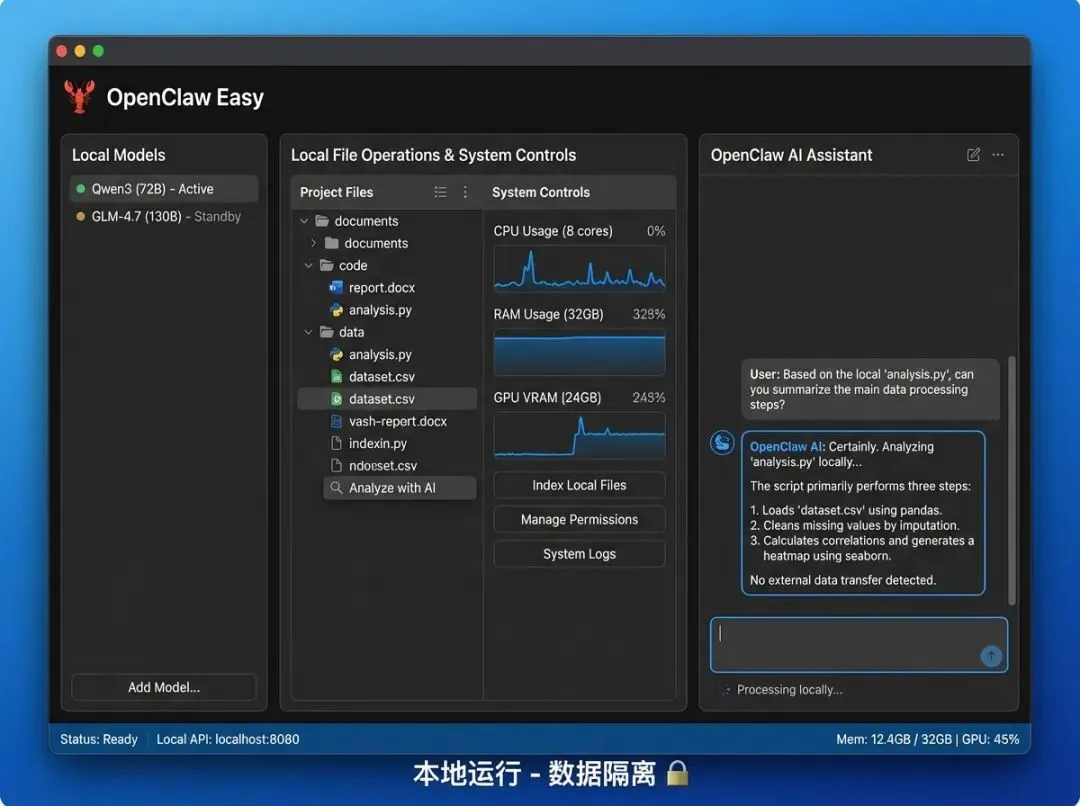Click the top-level documents folder icon

(322, 220)
